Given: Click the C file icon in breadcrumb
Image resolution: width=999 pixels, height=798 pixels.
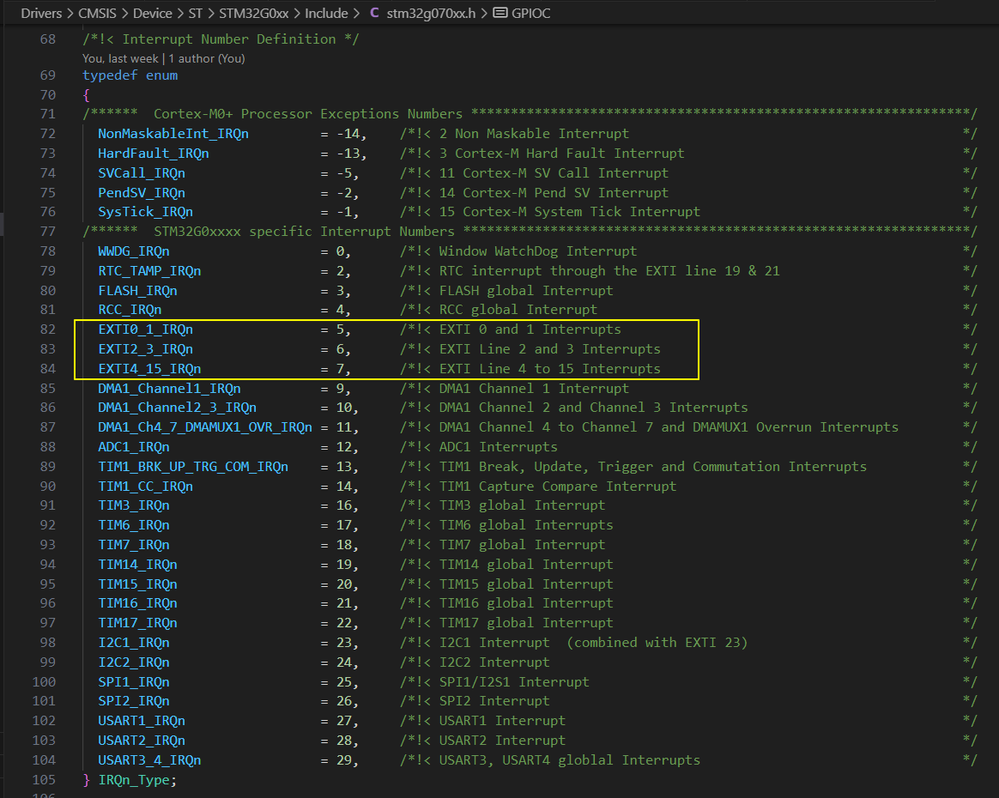Looking at the screenshot, I should 374,14.
